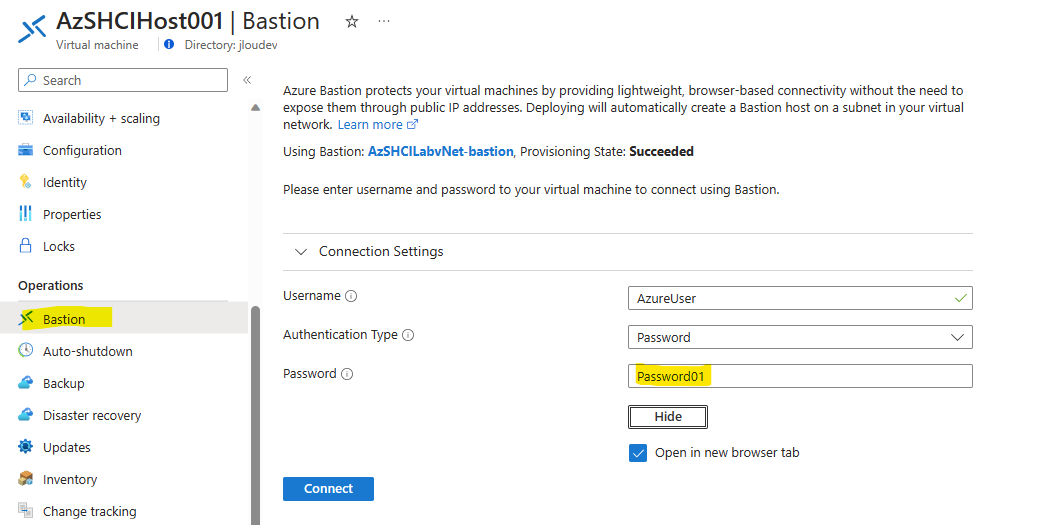This screenshot has width=1043, height=525.
Task: Uncheck Open in new browser tab
Action: point(638,453)
